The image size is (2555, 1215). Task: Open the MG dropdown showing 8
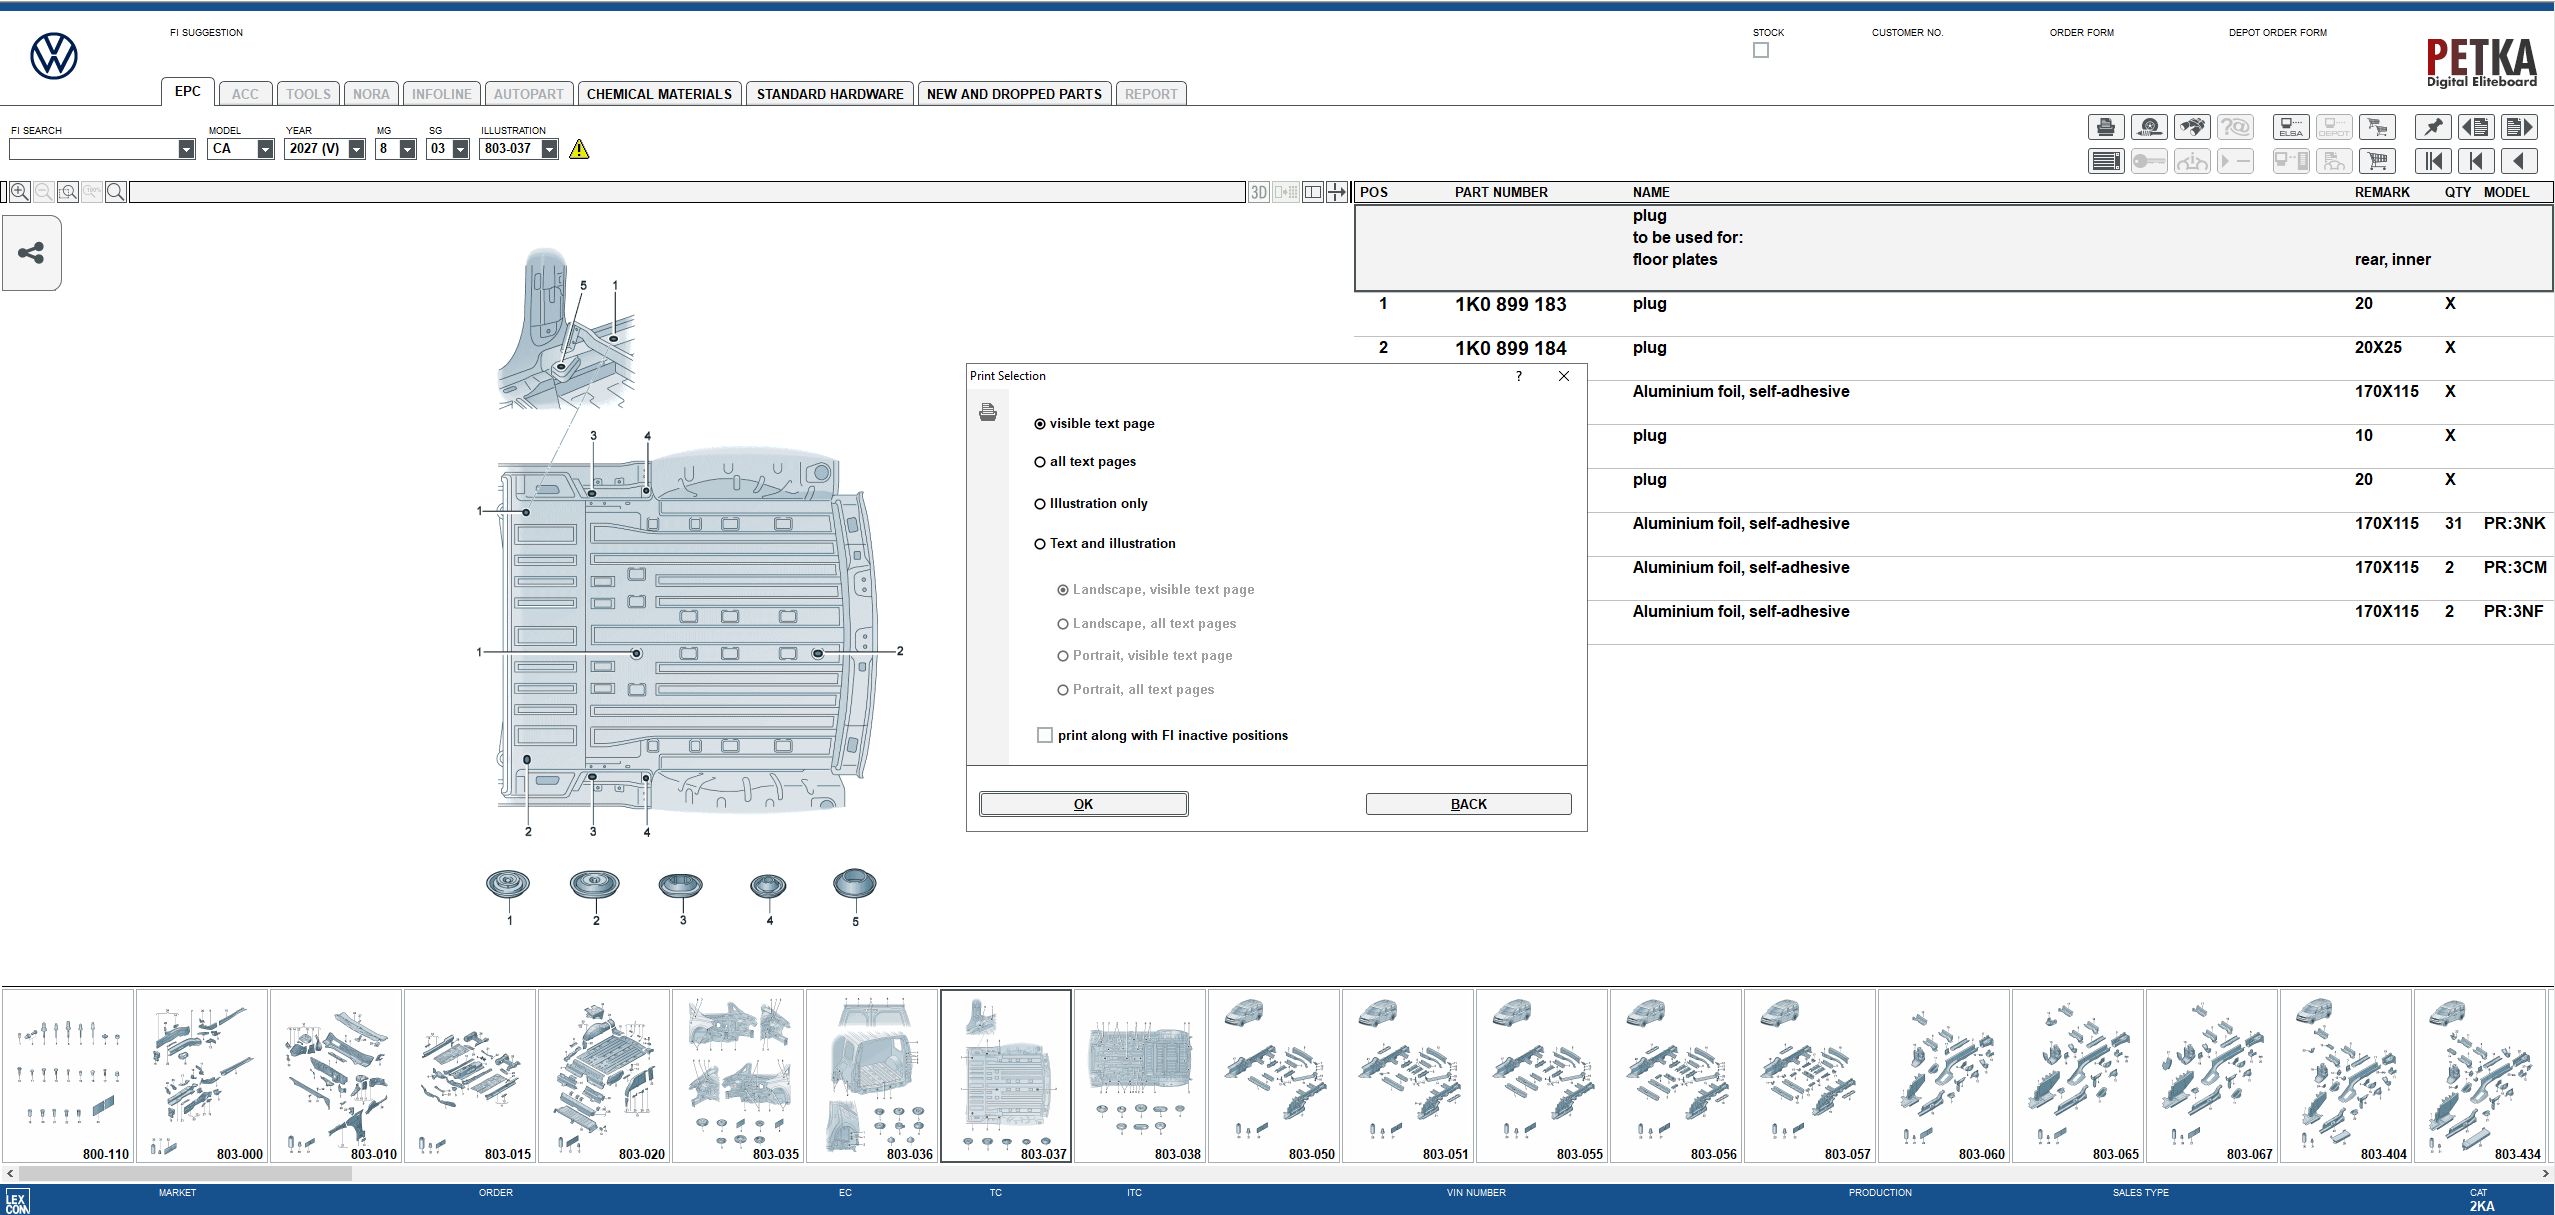point(407,149)
